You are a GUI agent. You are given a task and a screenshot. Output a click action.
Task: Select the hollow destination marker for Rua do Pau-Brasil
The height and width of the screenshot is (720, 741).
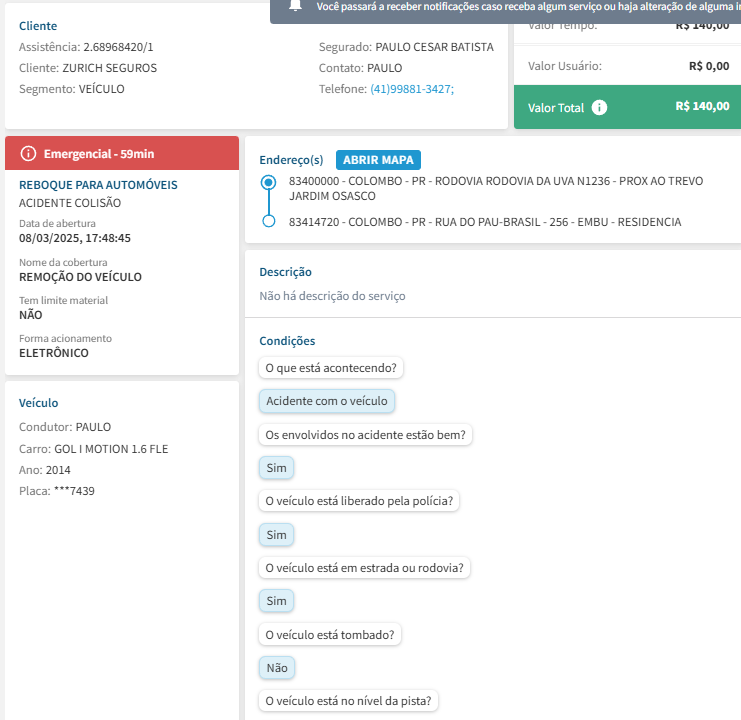[268, 222]
